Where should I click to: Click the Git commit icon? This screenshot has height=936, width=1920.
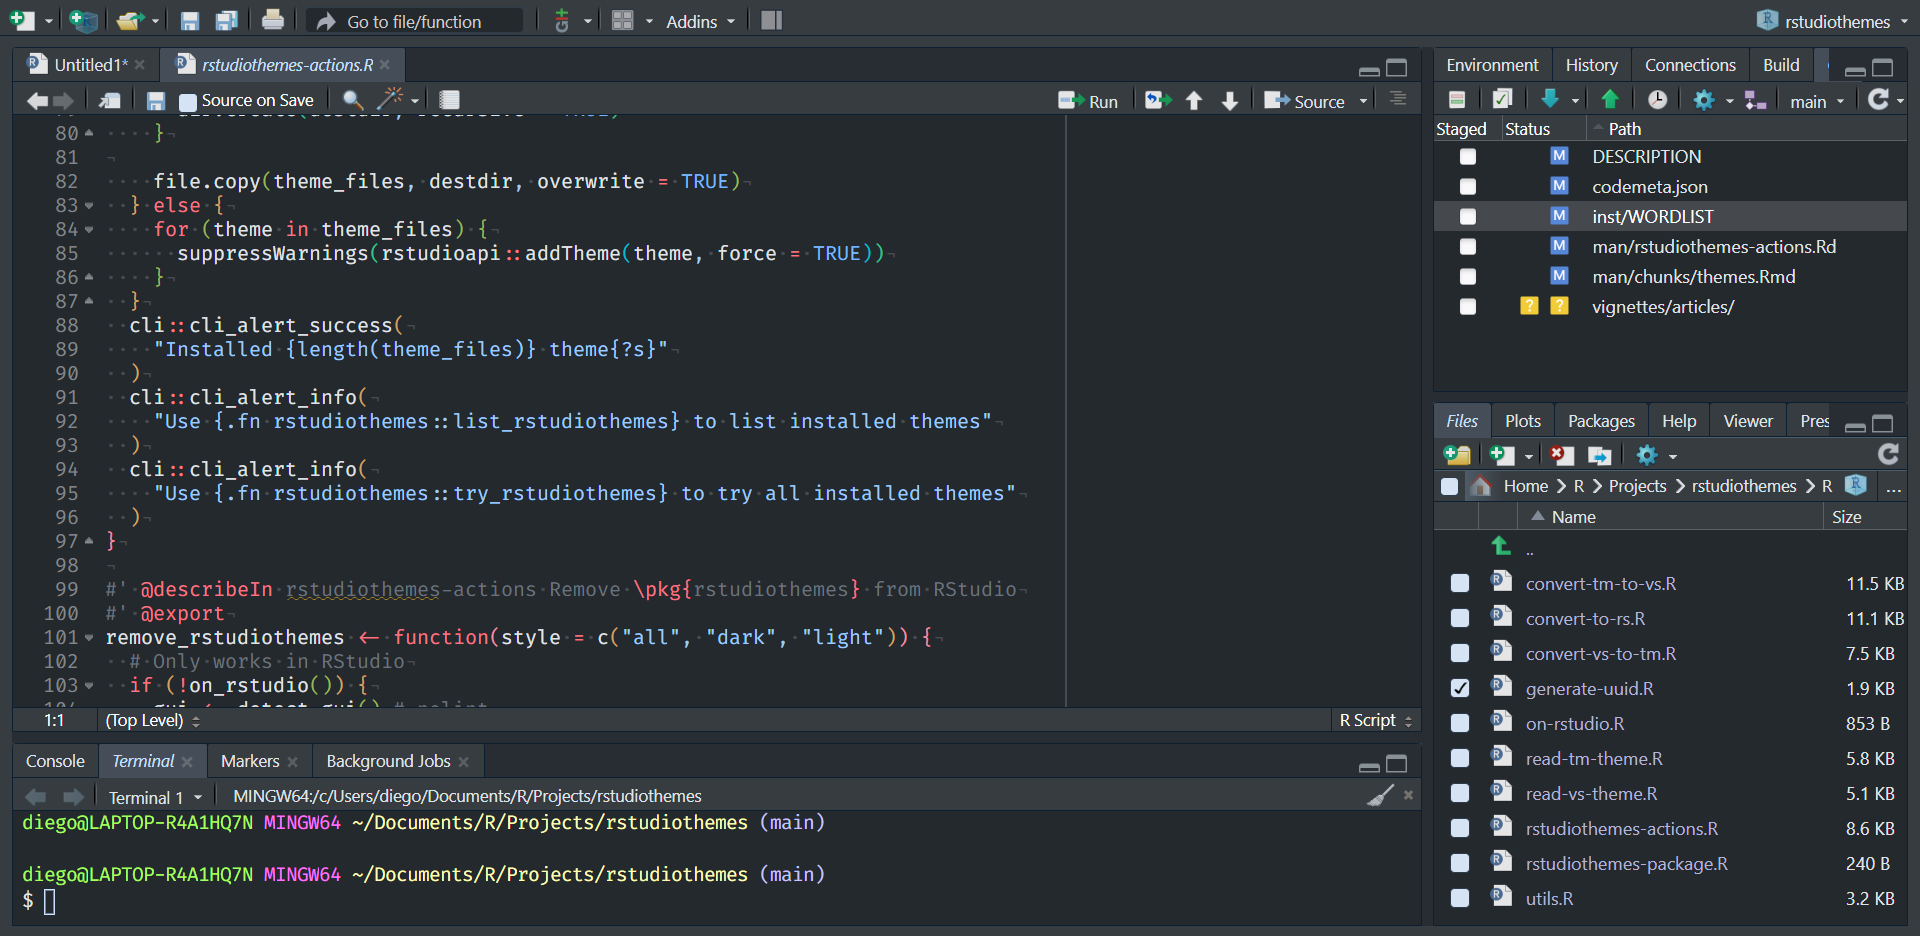tap(1502, 100)
